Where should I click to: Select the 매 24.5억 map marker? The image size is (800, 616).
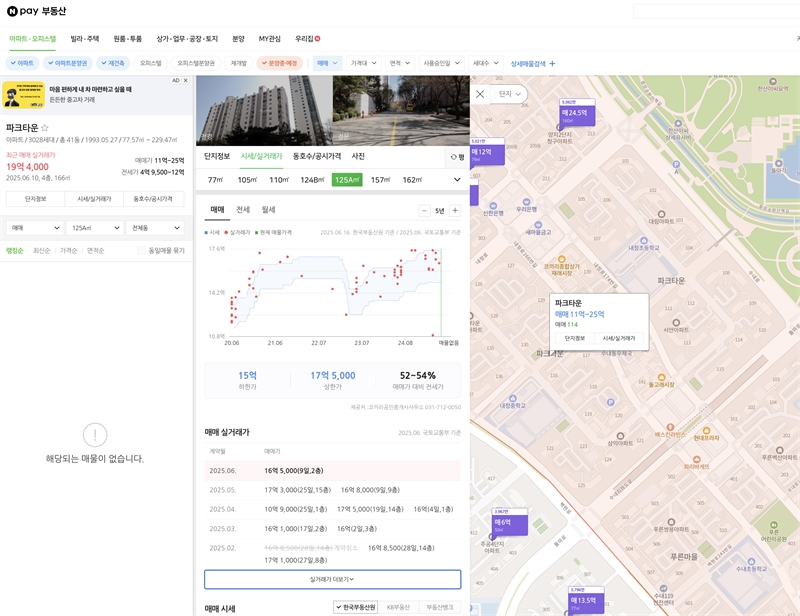click(x=576, y=114)
